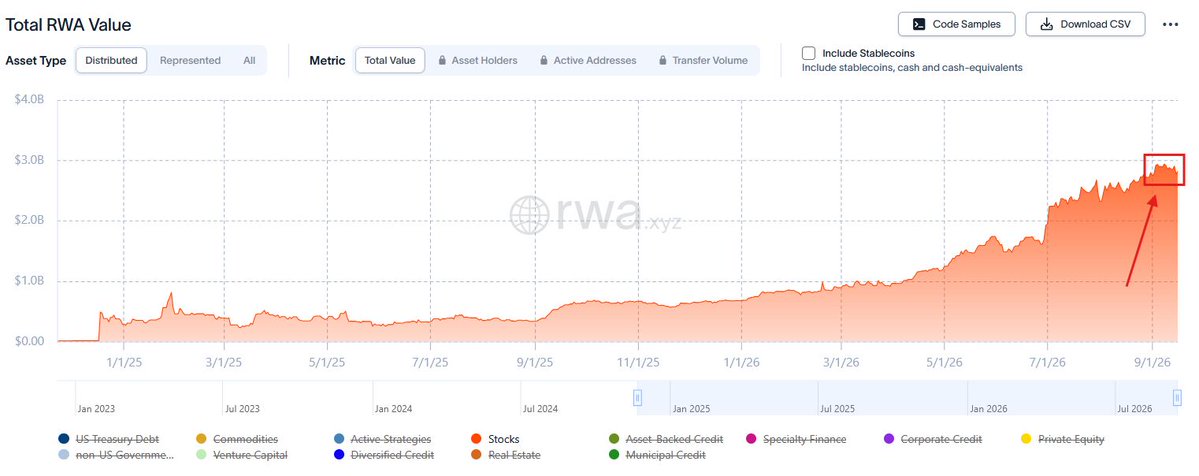Screen dimensions: 1199x476
Task: Toggle Municipal Credit legend series
Action: [x=657, y=455]
